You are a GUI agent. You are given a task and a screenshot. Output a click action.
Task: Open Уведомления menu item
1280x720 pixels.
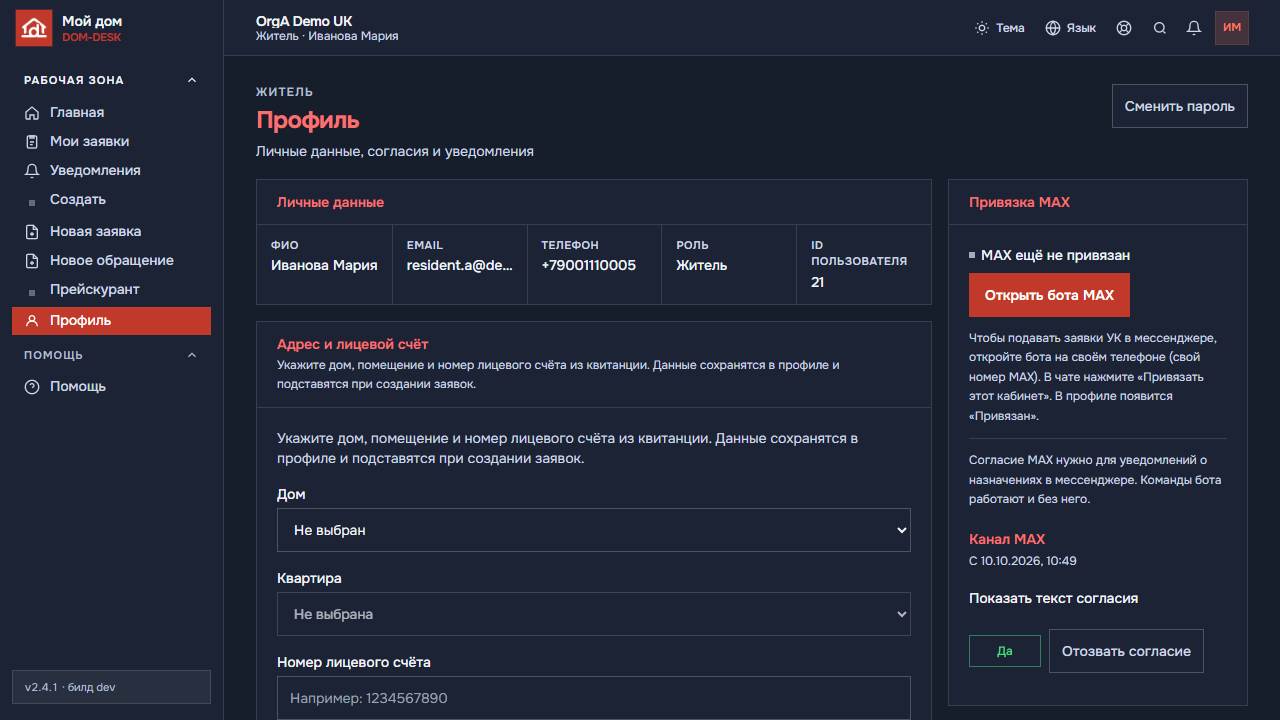coord(111,171)
